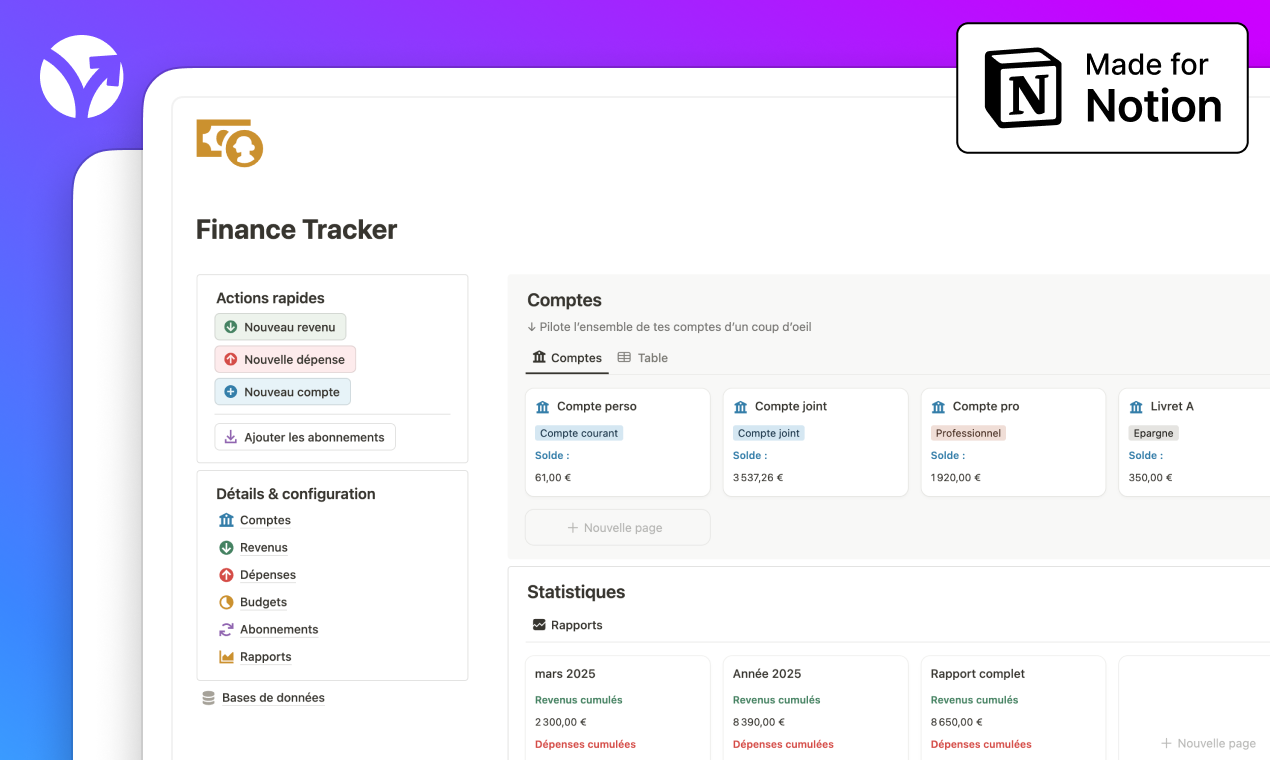Click the Nouveau revenu button

tap(280, 326)
